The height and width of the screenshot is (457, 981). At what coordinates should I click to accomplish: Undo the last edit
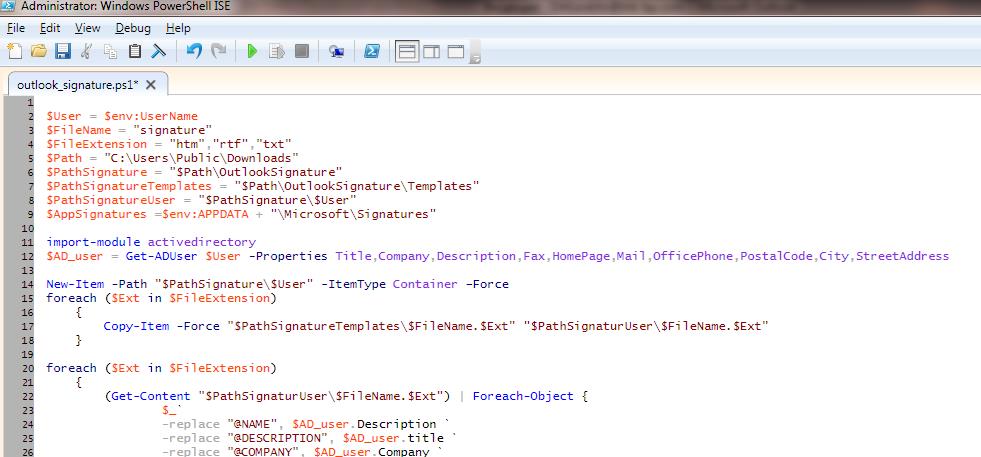click(194, 51)
